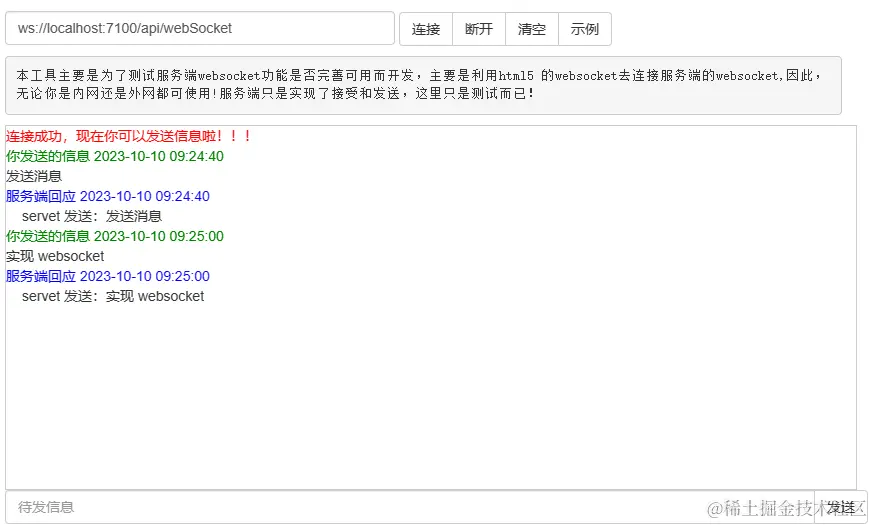Click the sent text 发送消息

point(34,176)
